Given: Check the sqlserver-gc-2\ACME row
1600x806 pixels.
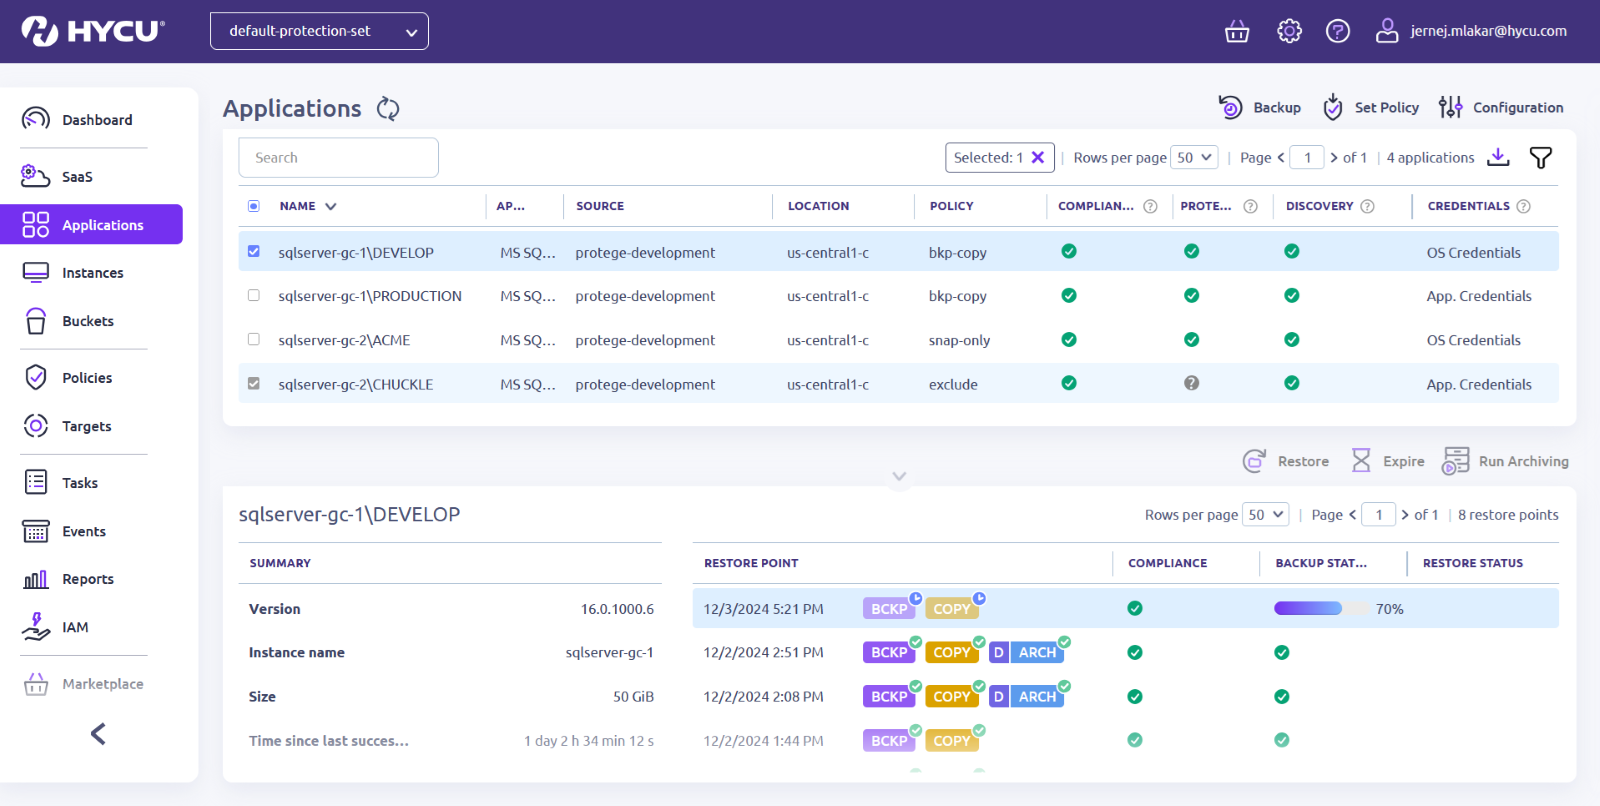Looking at the screenshot, I should coord(254,340).
